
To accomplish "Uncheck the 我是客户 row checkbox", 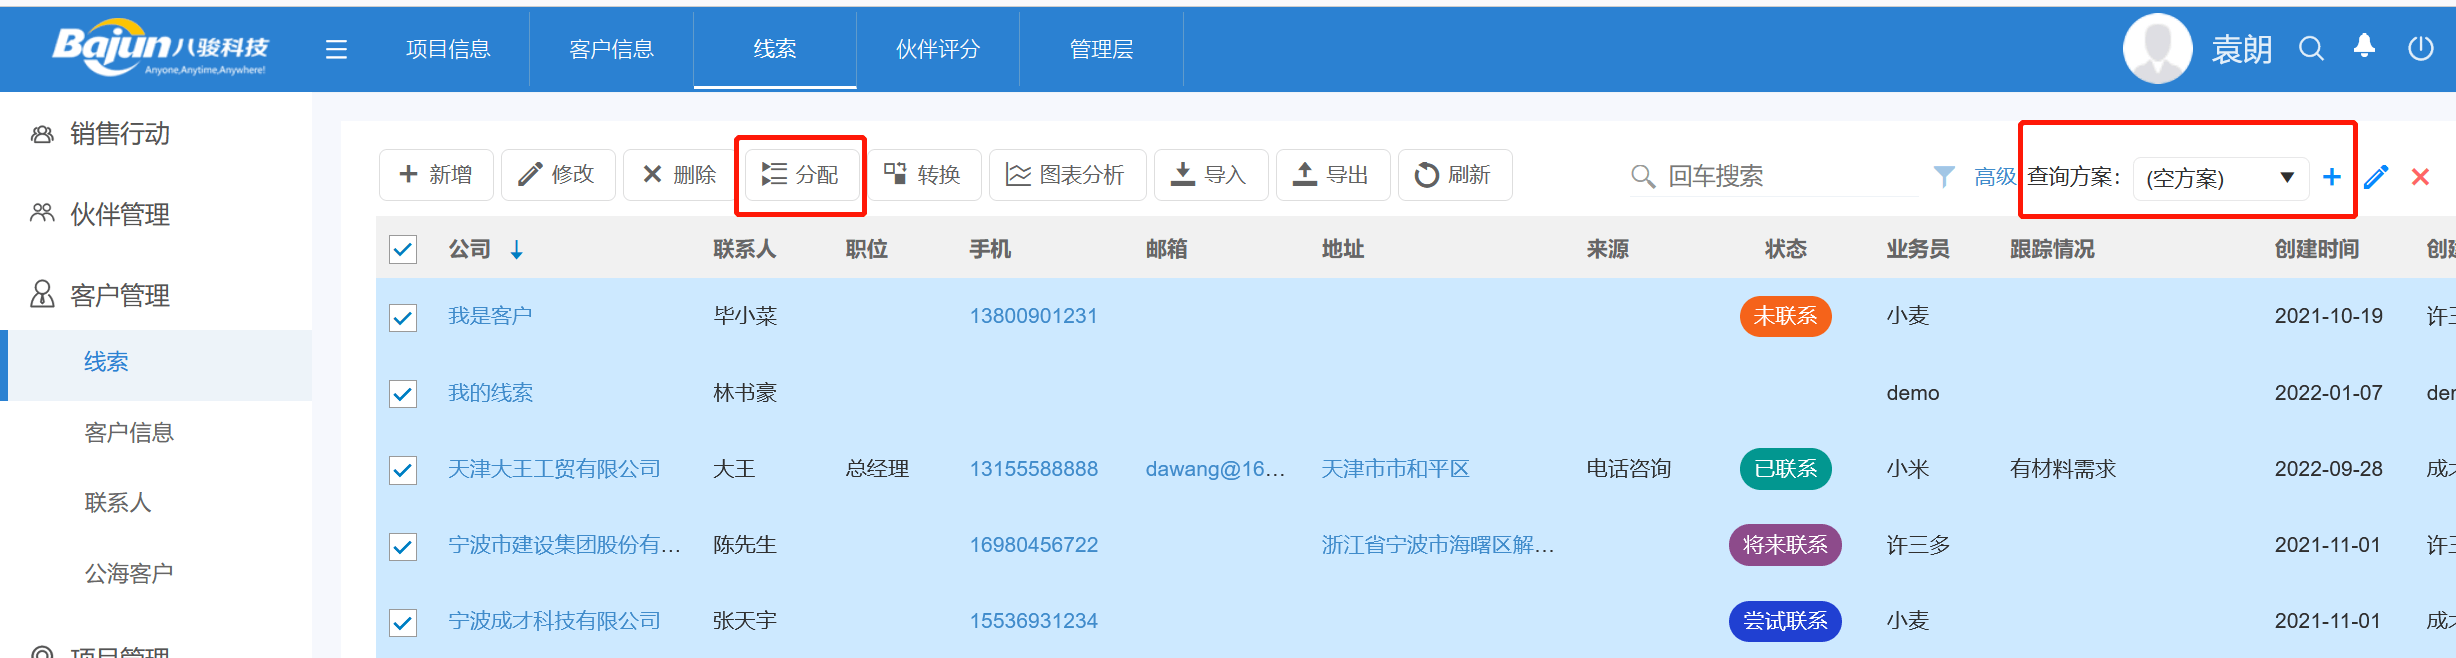I will (x=403, y=317).
